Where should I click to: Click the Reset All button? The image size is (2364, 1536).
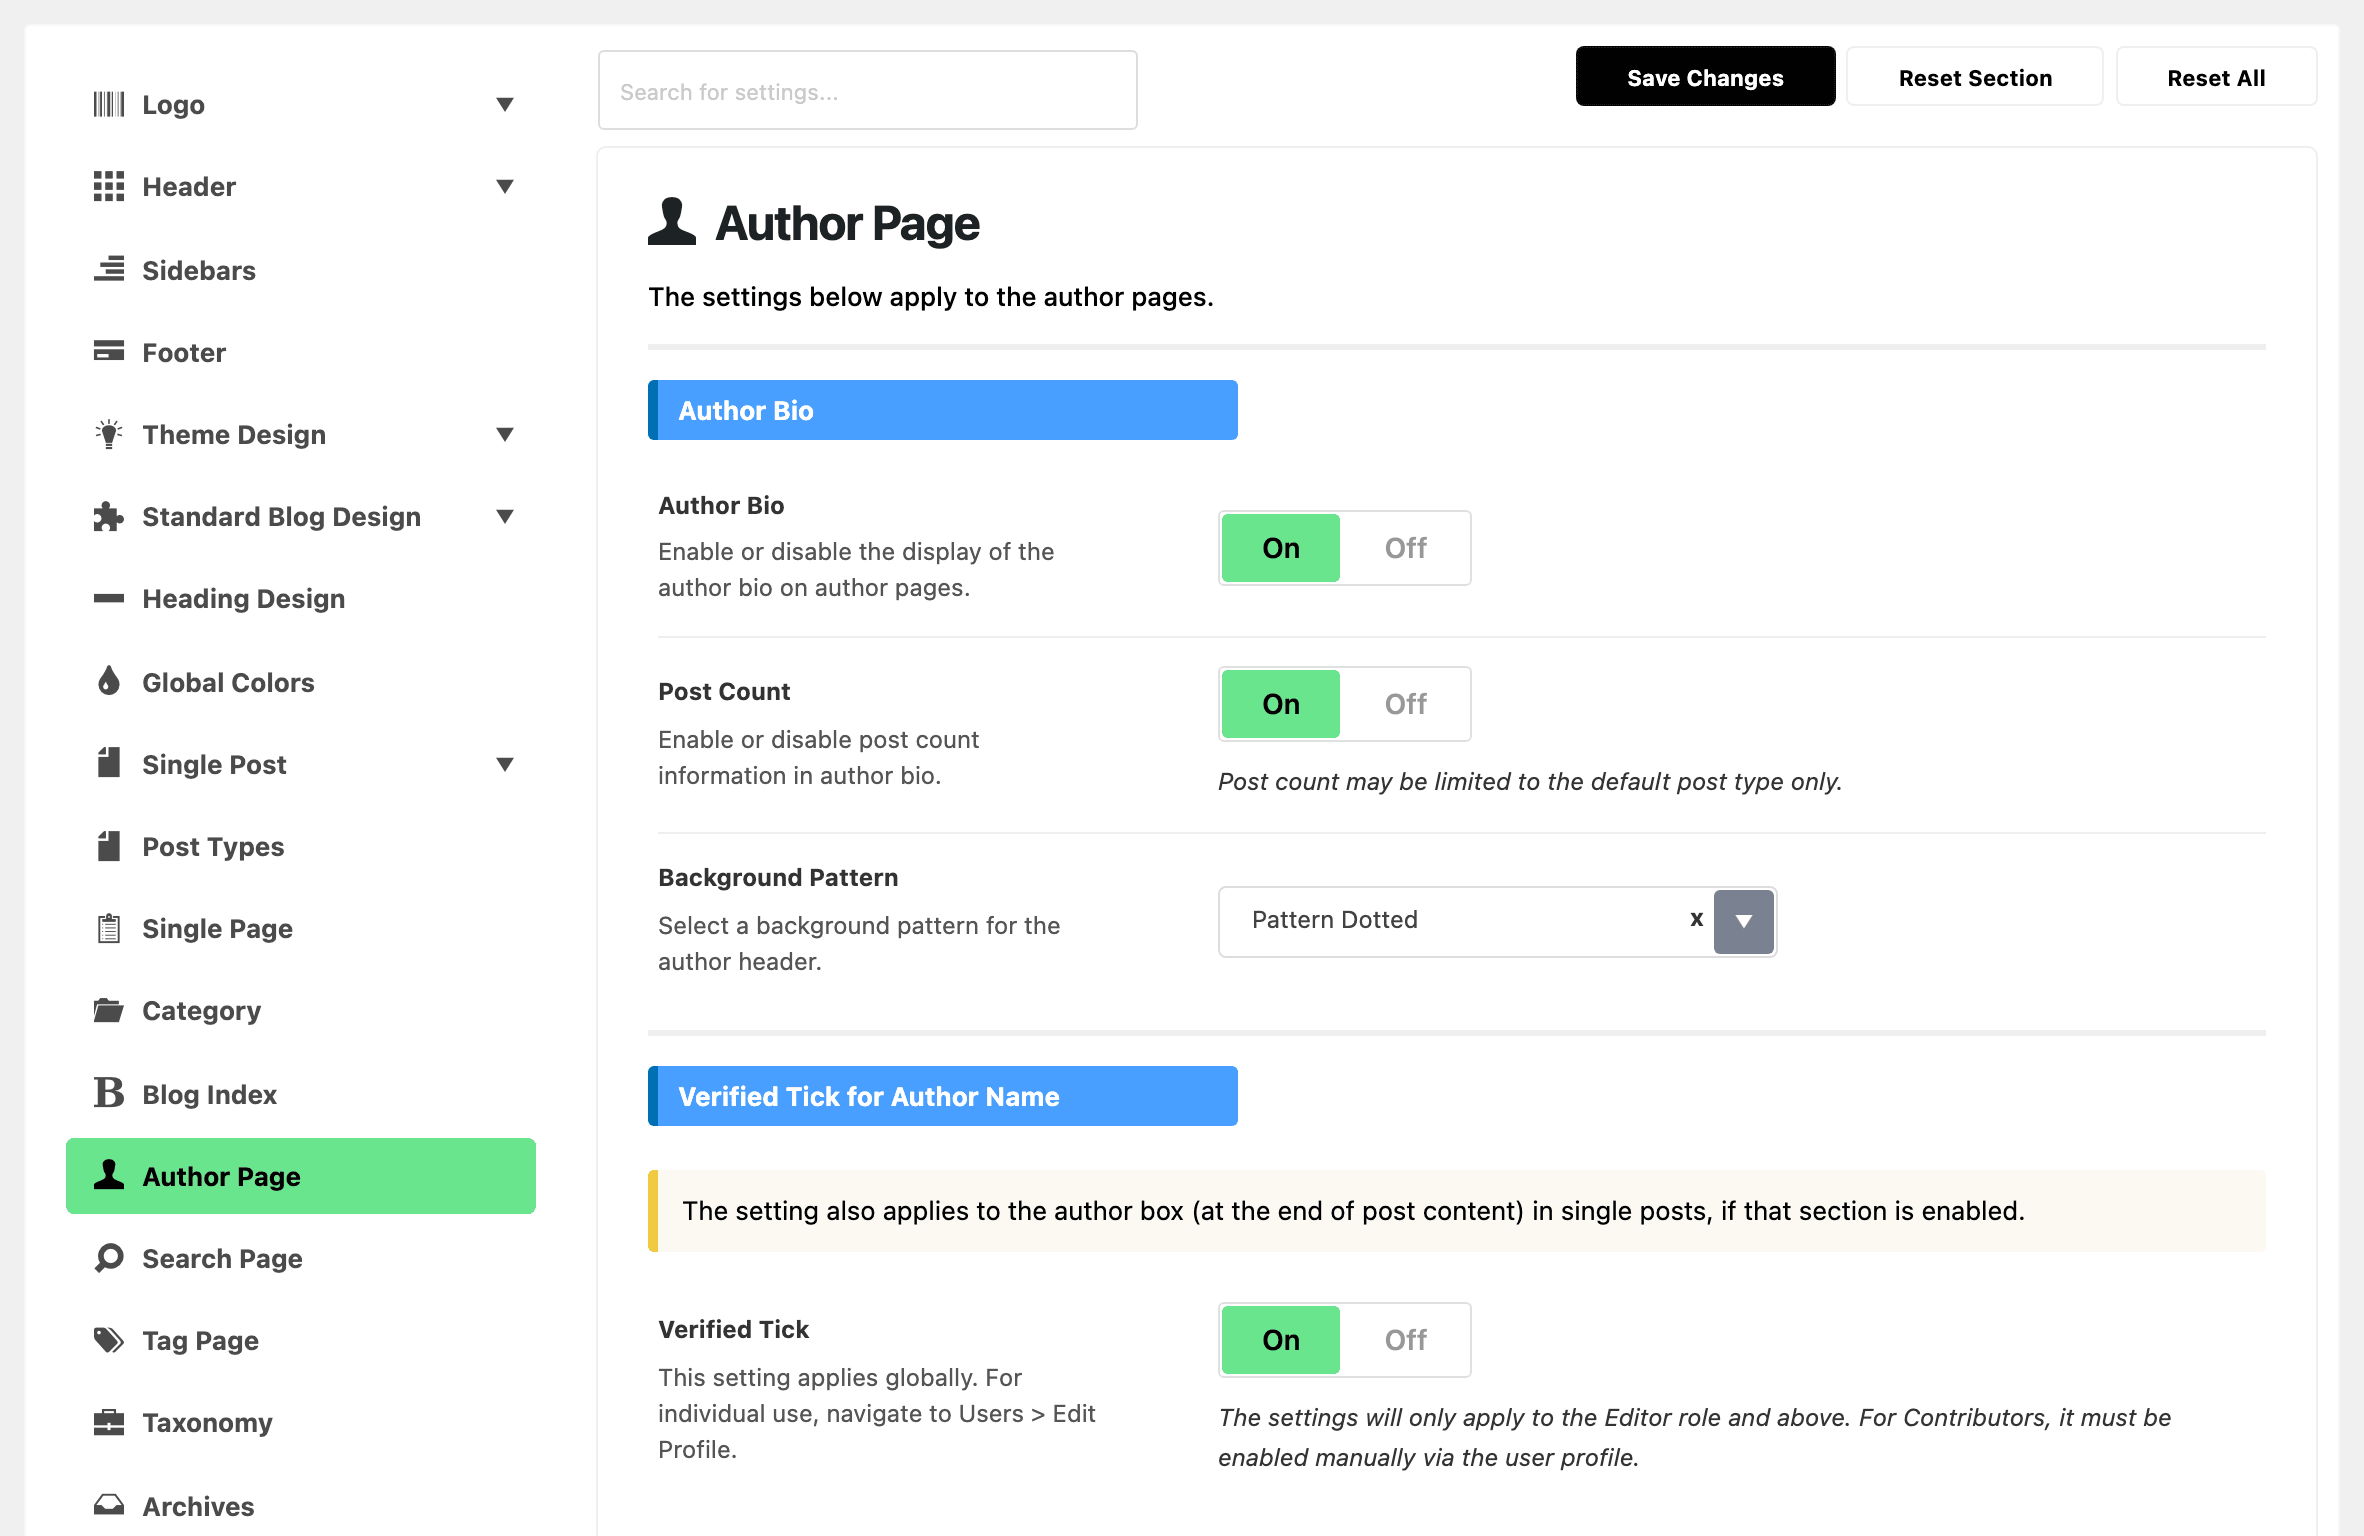click(x=2216, y=77)
